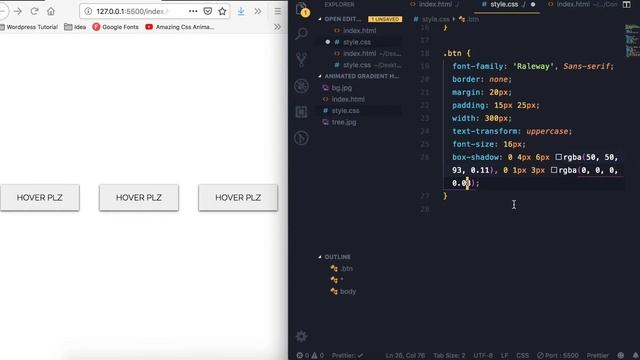Open the Google Fonts bookmark
640x360 pixels.
coord(116,27)
